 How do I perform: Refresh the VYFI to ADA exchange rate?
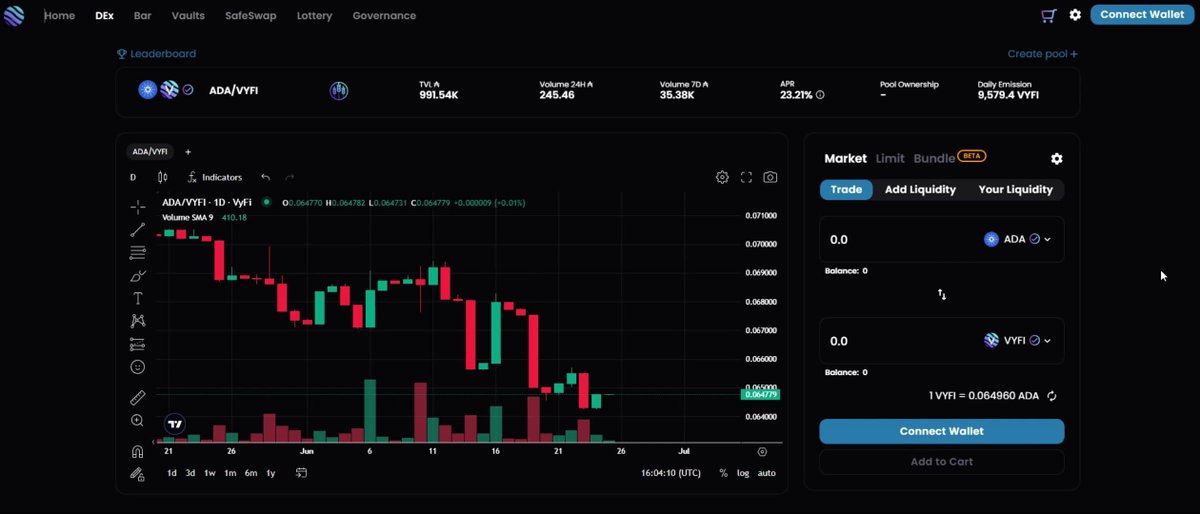1052,396
